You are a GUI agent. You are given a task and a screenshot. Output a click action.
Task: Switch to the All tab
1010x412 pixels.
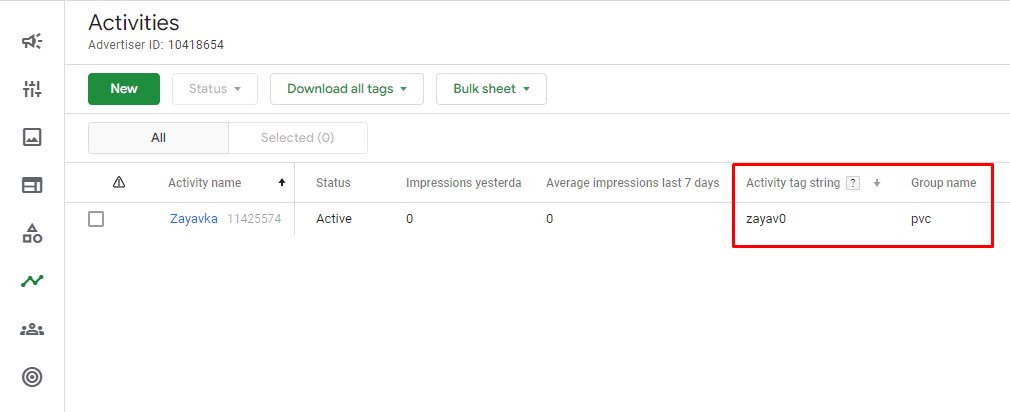158,138
